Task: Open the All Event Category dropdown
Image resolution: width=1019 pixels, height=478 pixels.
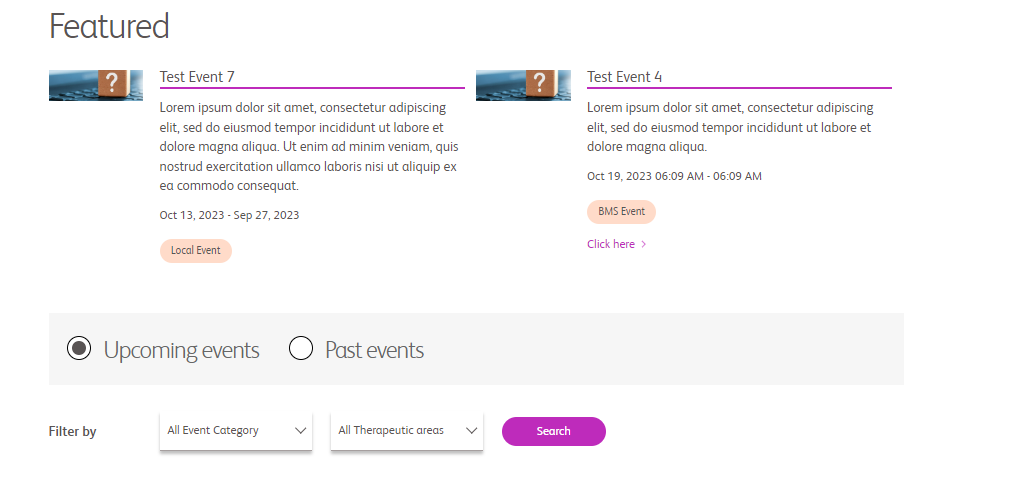Action: tap(236, 431)
